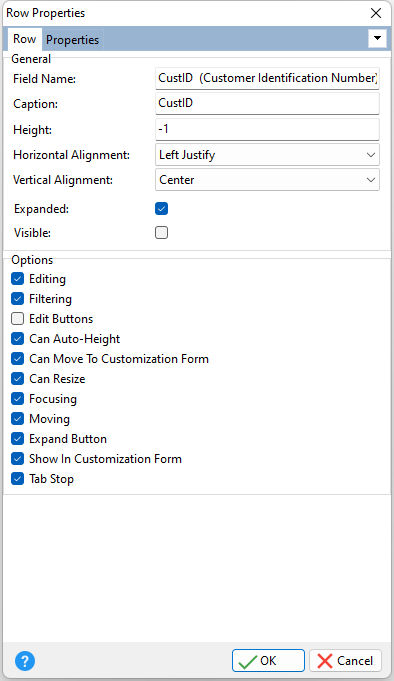Open the Horizontal Alignment dropdown
The width and height of the screenshot is (394, 681).
pyautogui.click(x=267, y=155)
